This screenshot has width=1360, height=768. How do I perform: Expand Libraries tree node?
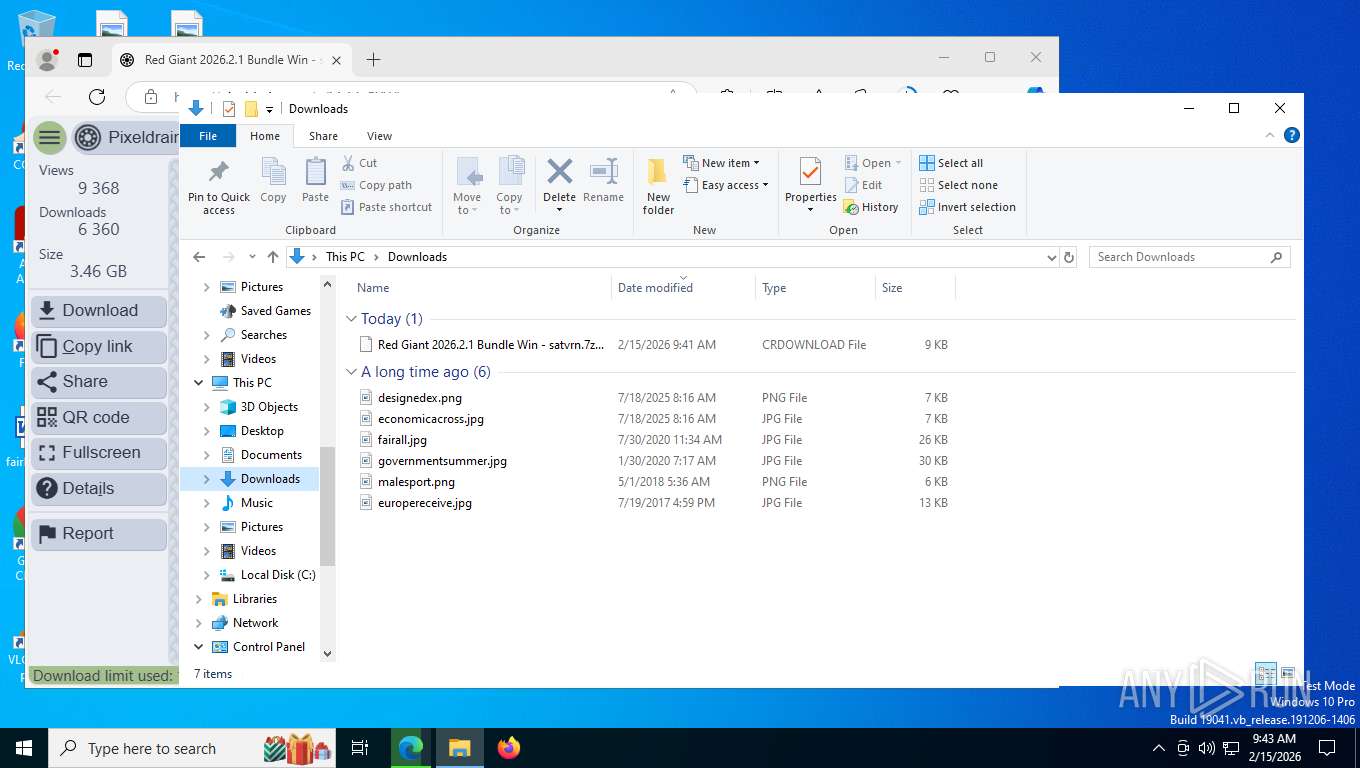coord(198,599)
